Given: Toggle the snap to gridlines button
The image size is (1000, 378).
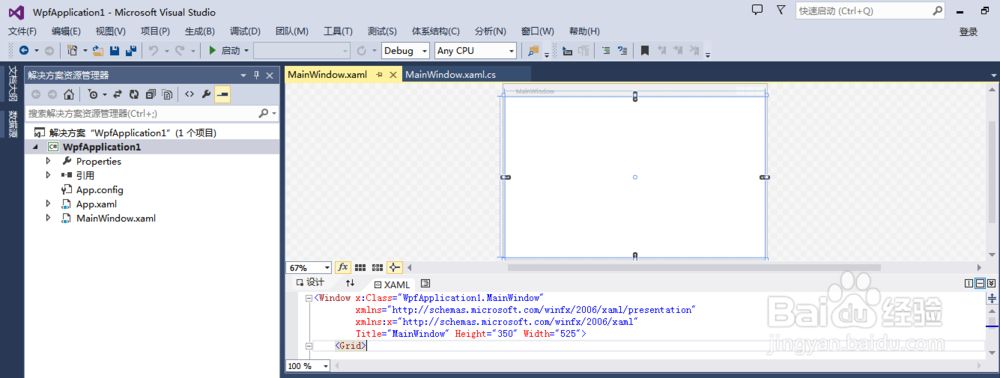Looking at the screenshot, I should (377, 267).
